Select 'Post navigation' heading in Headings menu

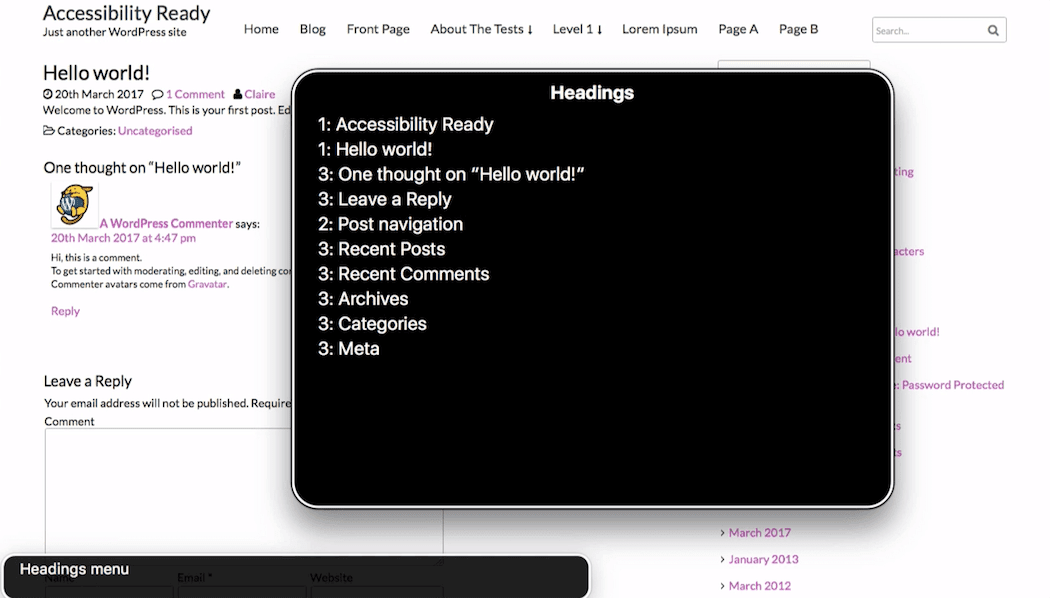click(400, 224)
